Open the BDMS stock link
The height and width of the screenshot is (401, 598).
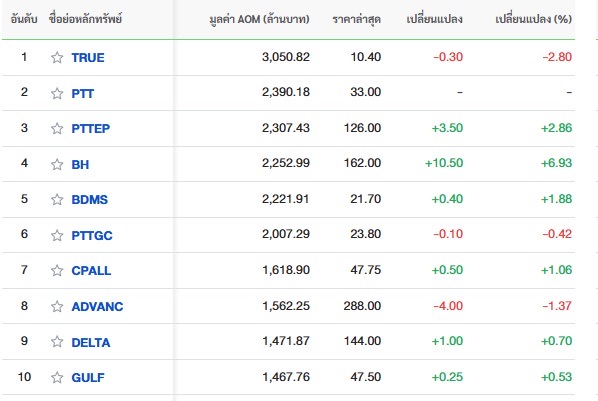point(90,200)
